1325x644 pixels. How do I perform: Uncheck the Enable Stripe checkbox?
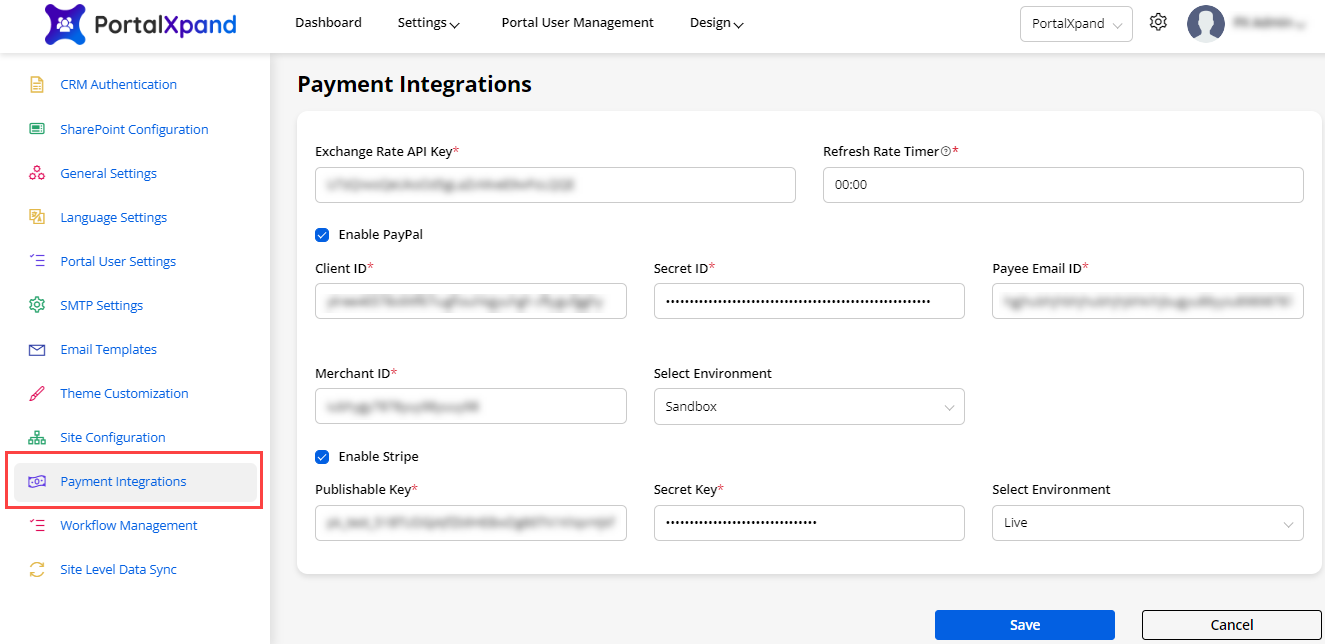point(322,457)
